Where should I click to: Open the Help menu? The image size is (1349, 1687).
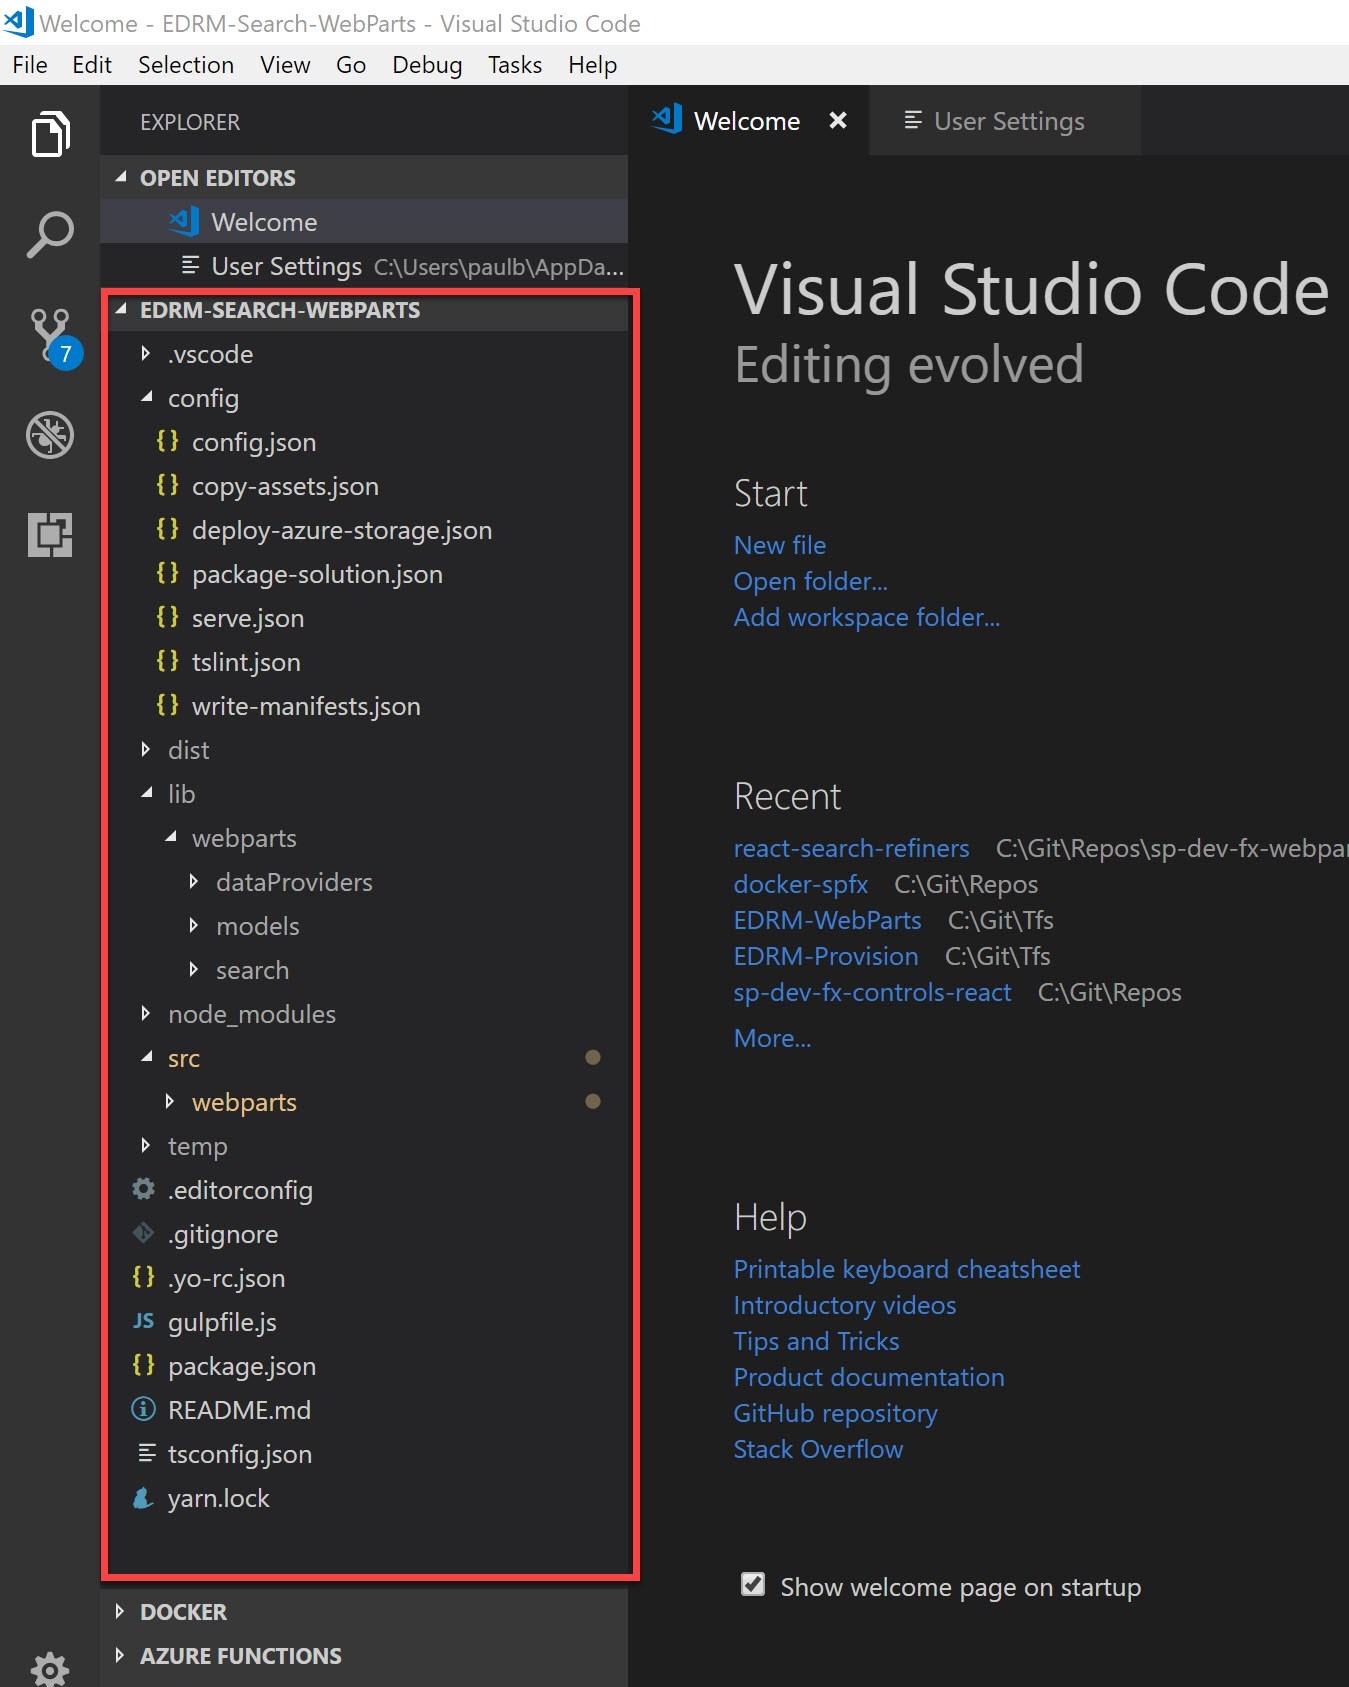(x=593, y=65)
